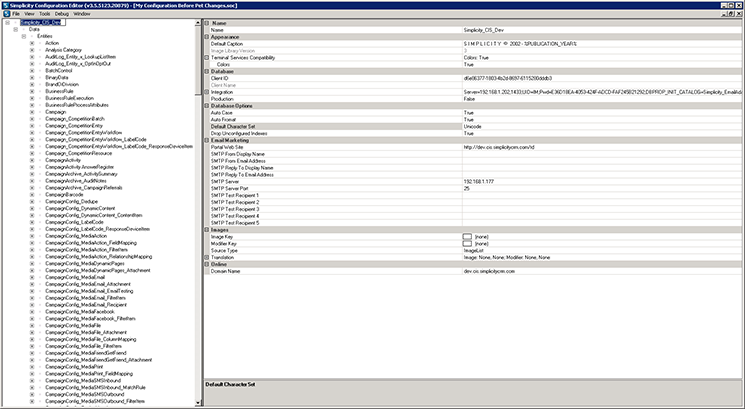745x409 pixels.
Task: Click the Source Type ImageList value
Action: pos(602,250)
